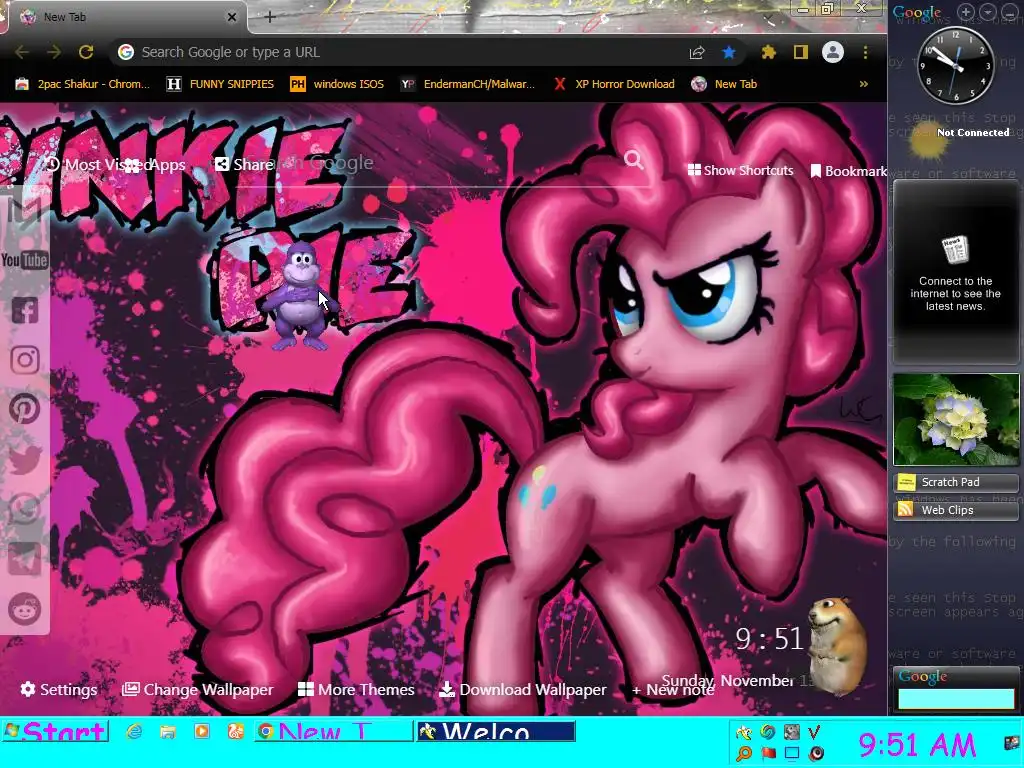Screen dimensions: 1024x768
Task: Open the New Tab bookmark in bookmarks bar
Action: [724, 84]
